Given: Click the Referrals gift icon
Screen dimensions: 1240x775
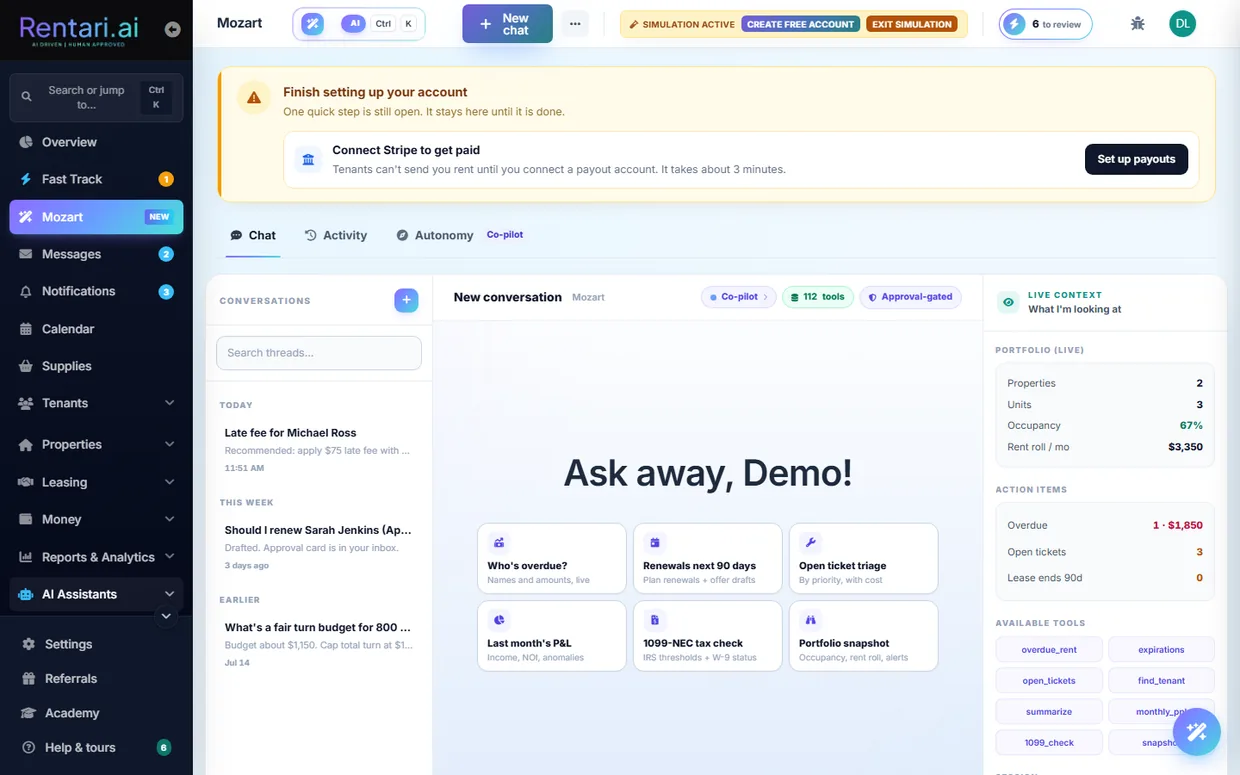Looking at the screenshot, I should pos(28,678).
